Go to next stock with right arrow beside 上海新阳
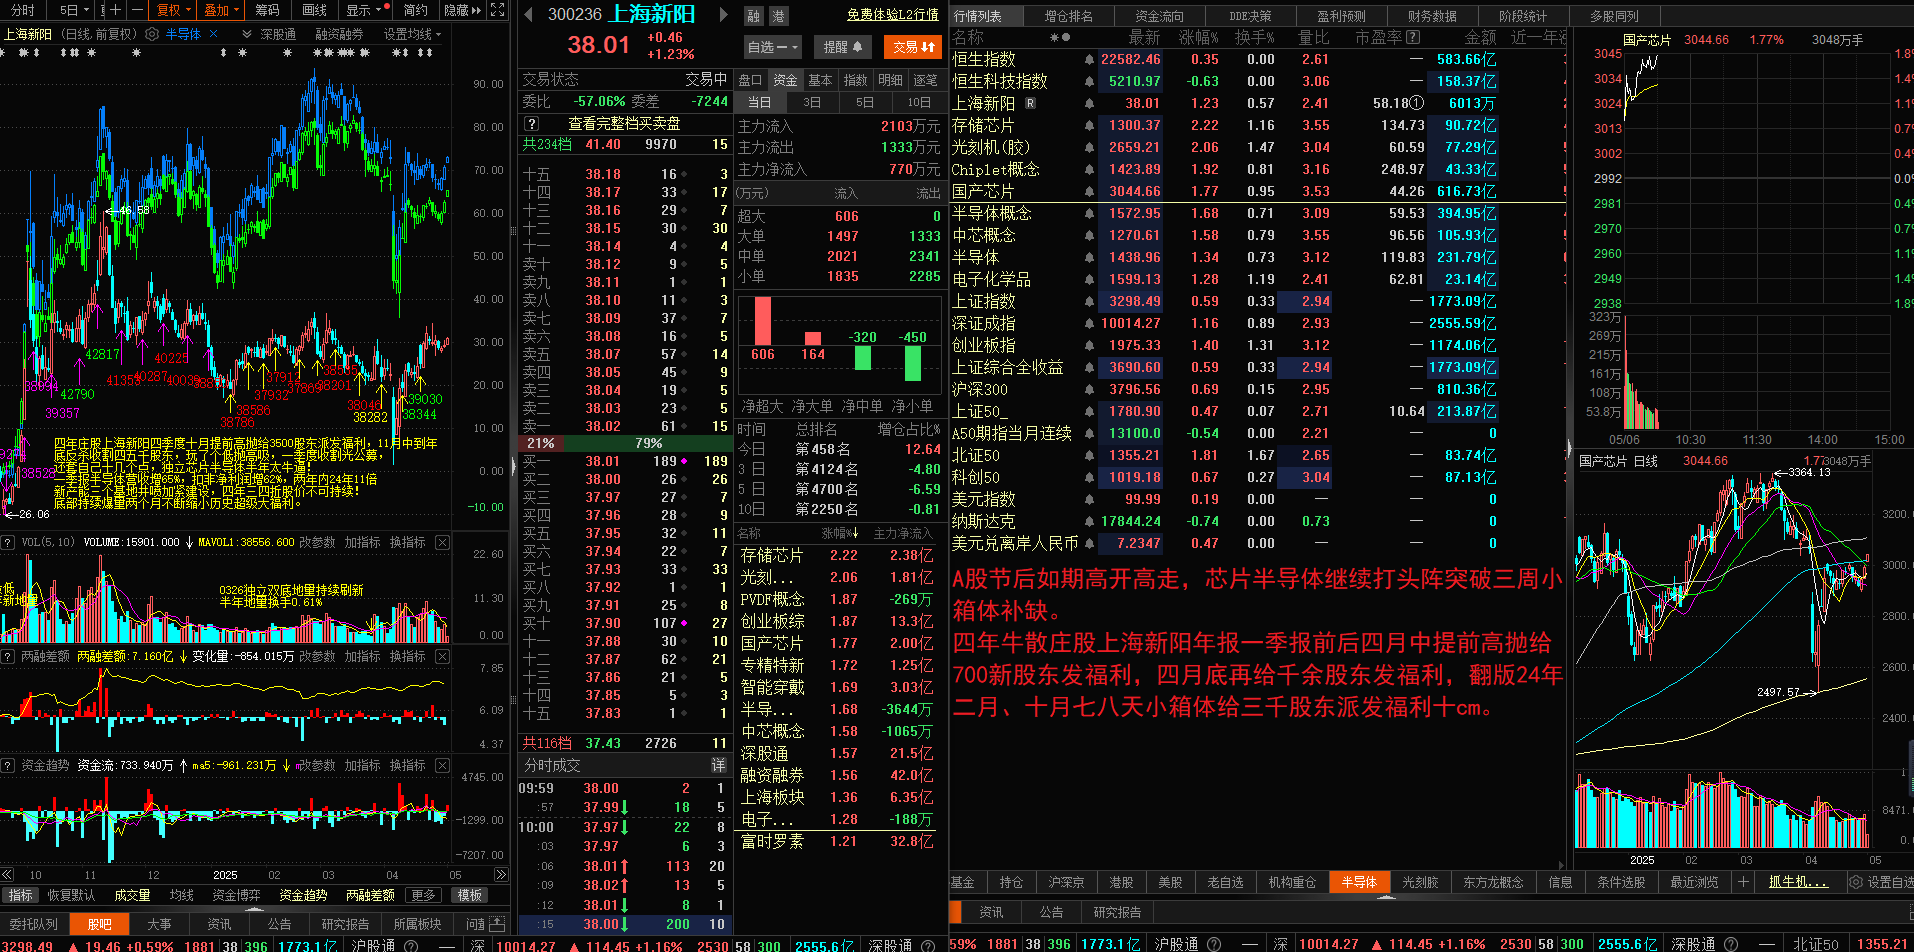This screenshot has height=952, width=1914. [723, 14]
